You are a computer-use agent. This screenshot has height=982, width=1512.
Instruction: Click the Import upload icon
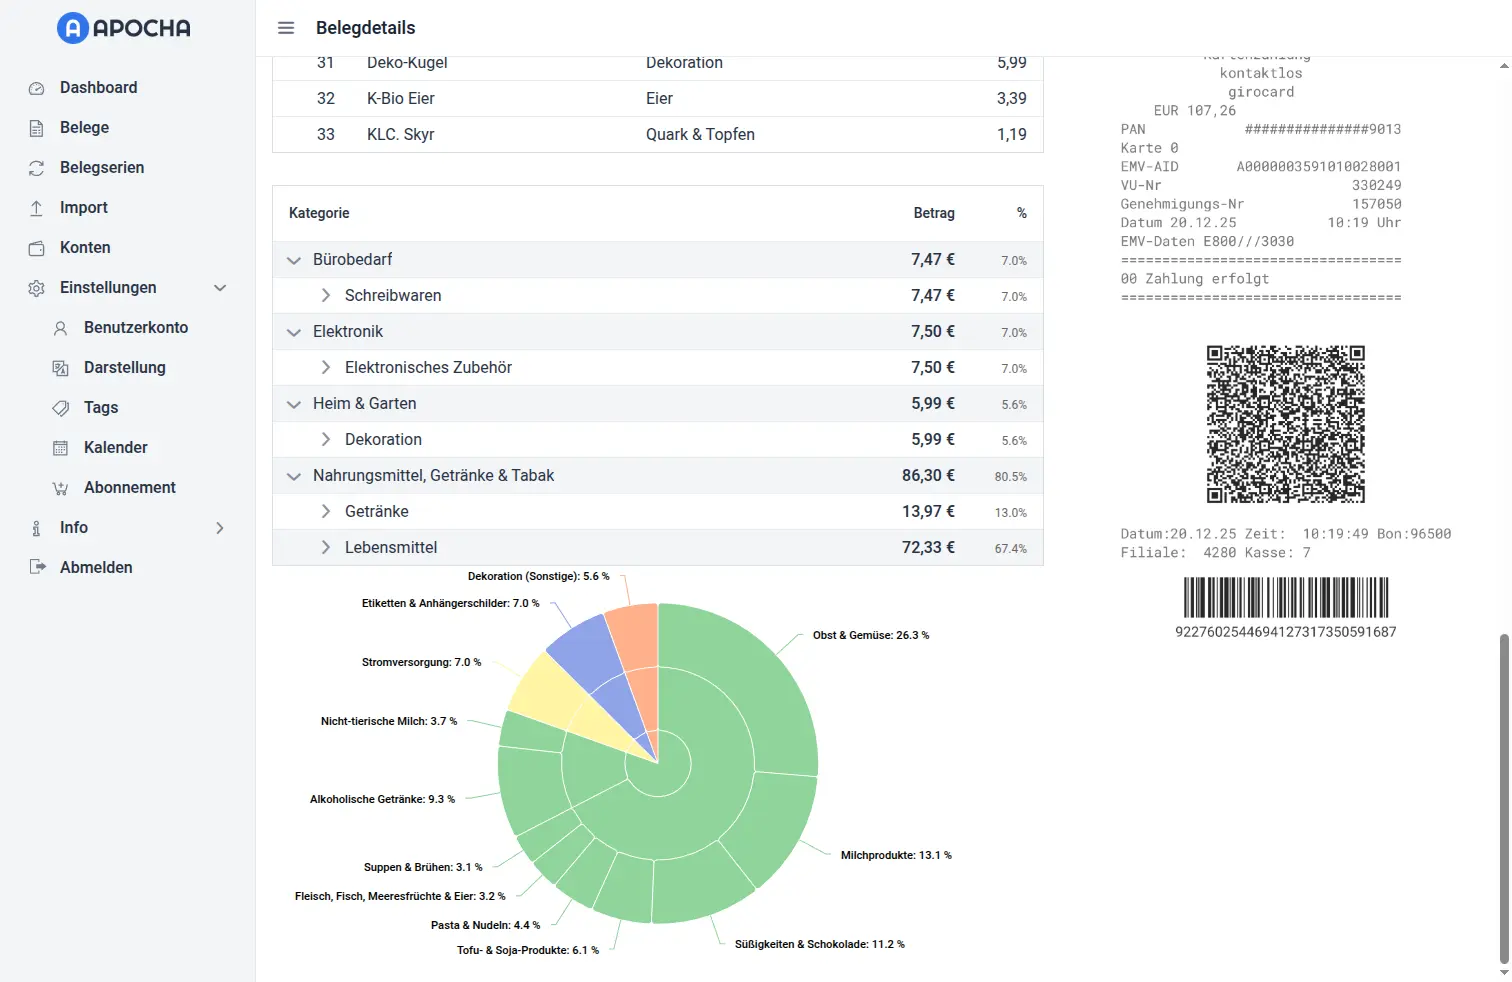coord(37,208)
